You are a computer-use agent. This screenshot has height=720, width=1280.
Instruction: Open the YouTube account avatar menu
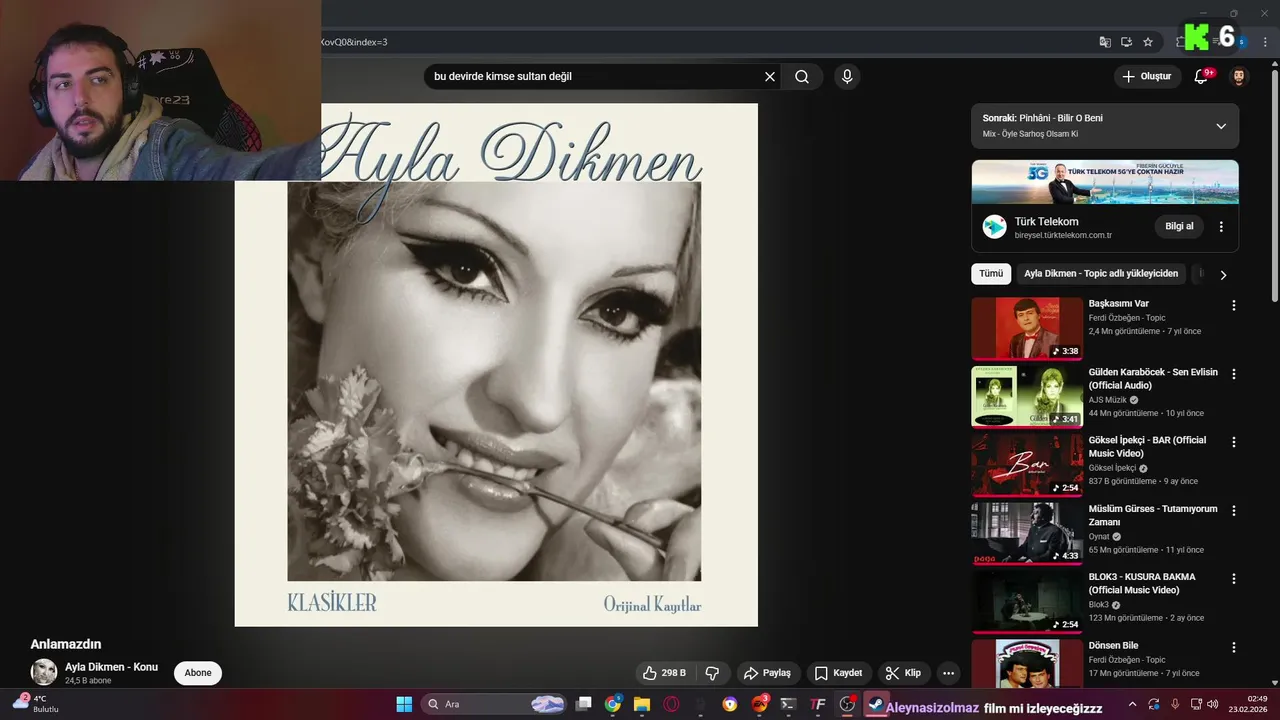coord(1239,76)
